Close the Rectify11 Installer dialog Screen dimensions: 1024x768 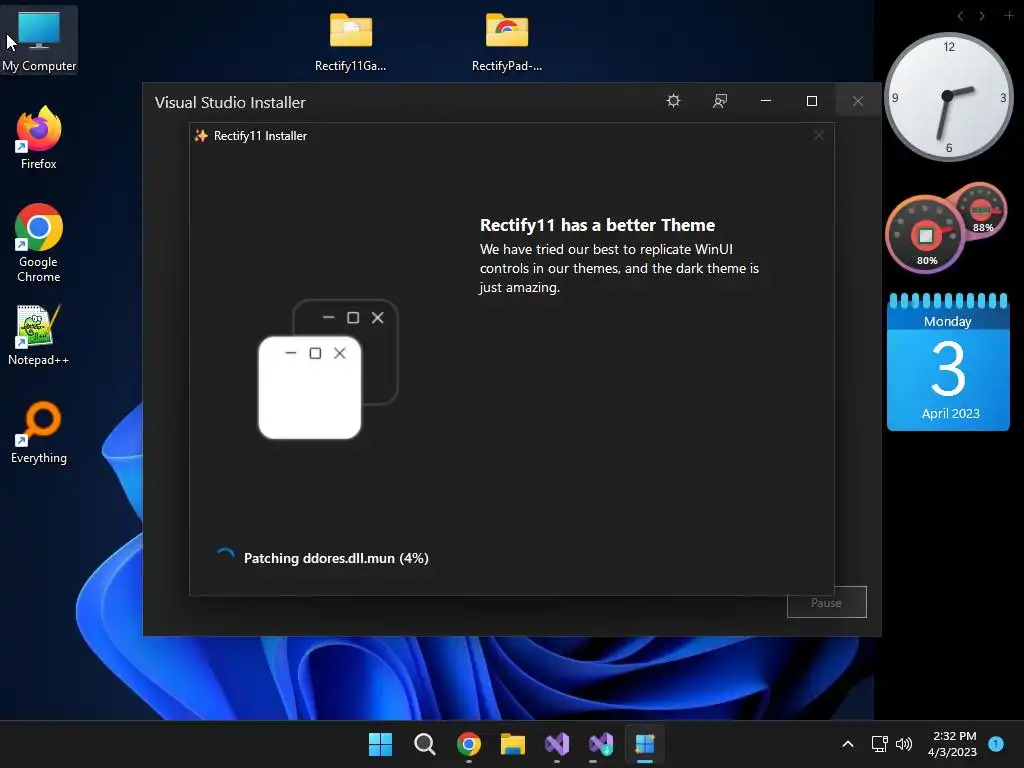[x=819, y=135]
